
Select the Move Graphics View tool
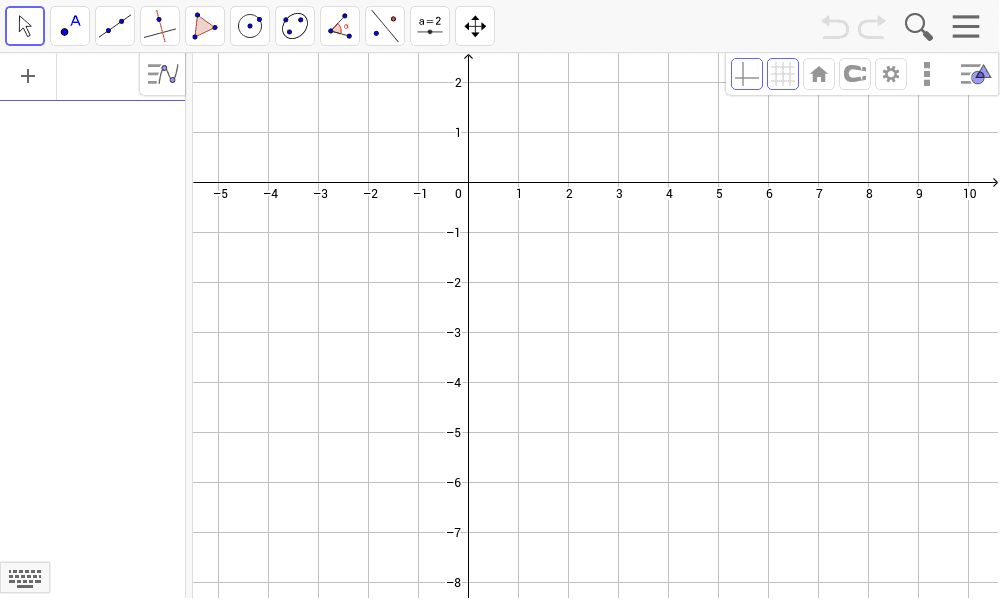pos(474,26)
